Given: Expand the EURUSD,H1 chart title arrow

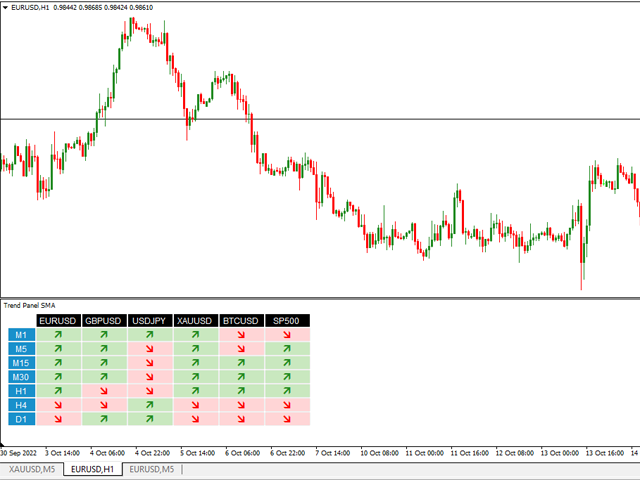Looking at the screenshot, I should (5, 7).
